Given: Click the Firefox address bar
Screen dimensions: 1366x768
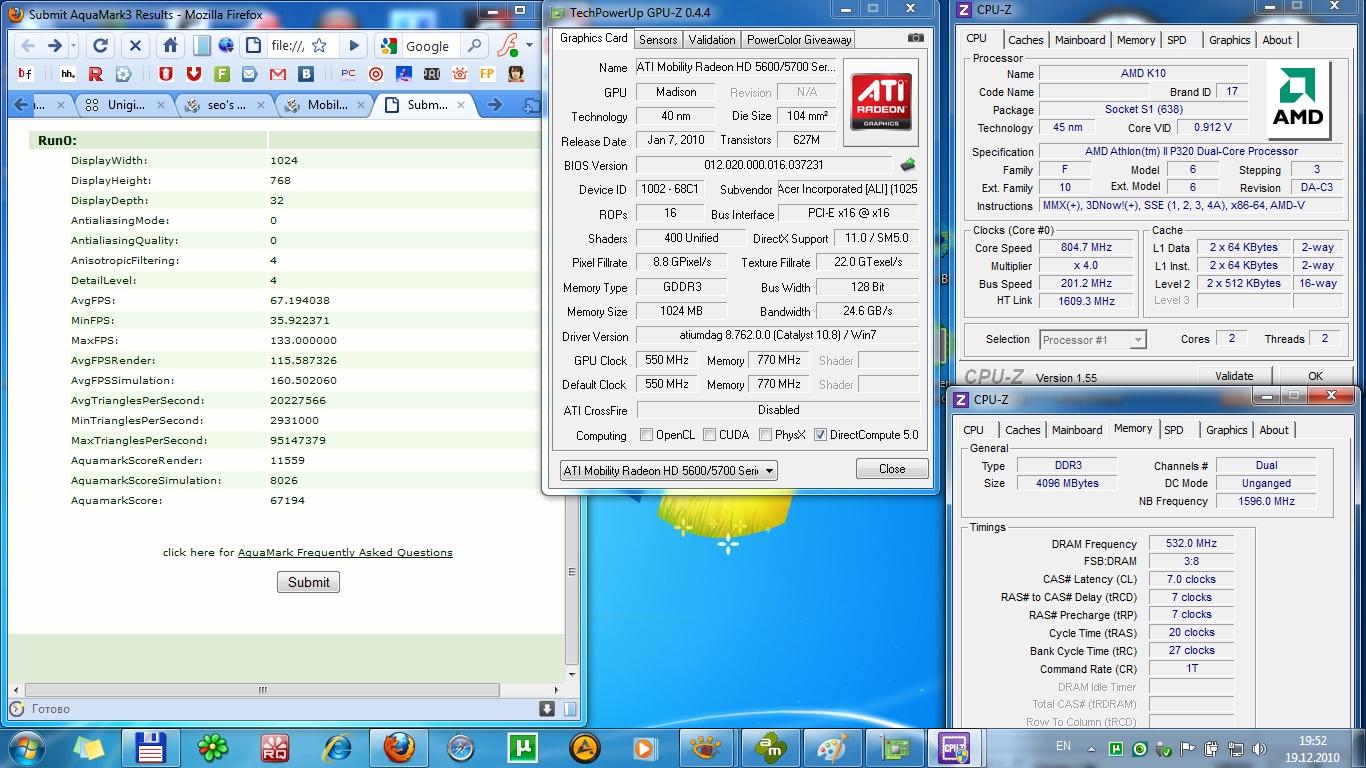Looking at the screenshot, I should (x=288, y=46).
